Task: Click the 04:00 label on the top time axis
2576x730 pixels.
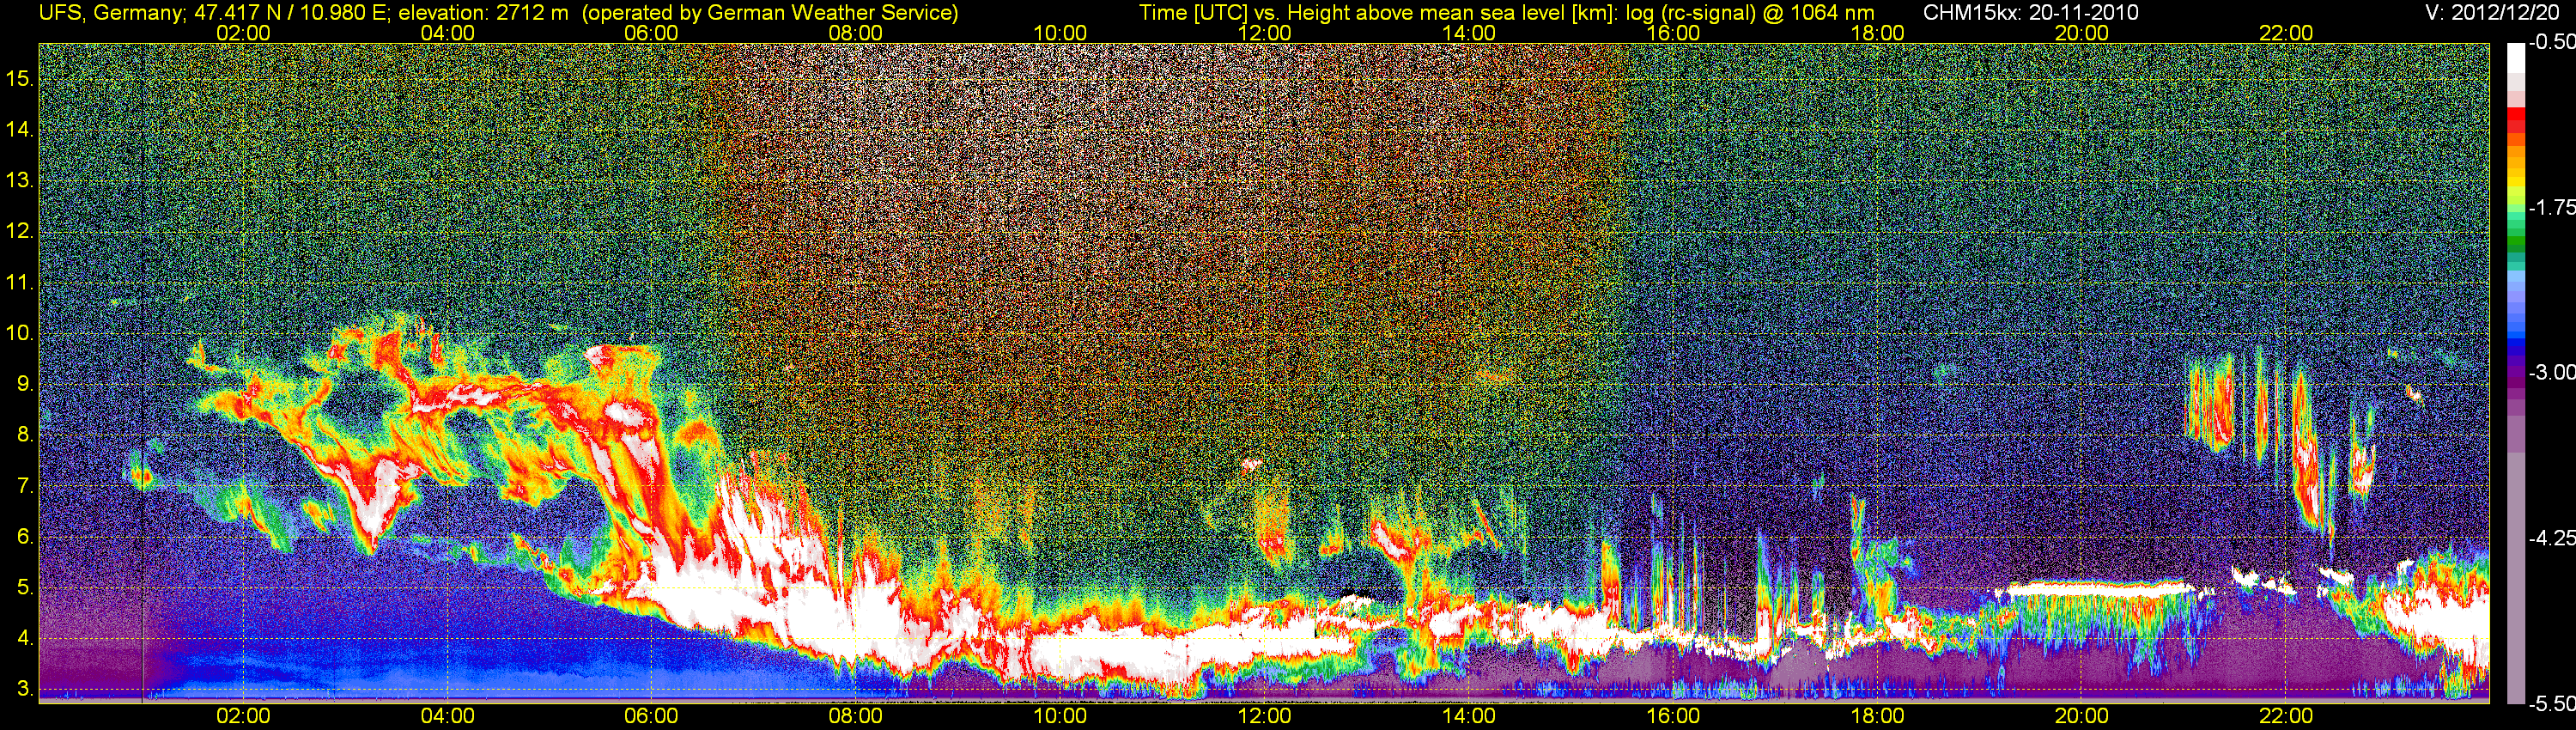Action: click(447, 33)
